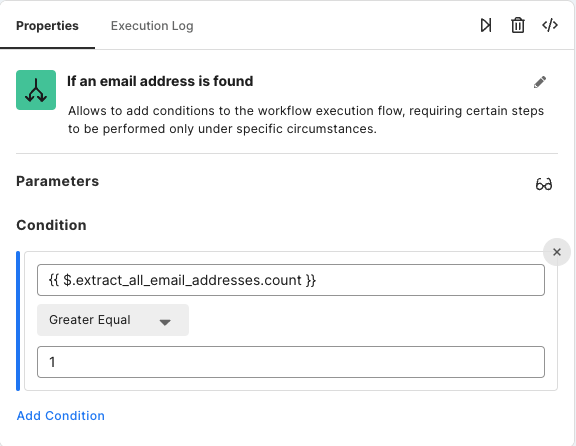Click the step description text about workflow conditions
This screenshot has height=446, width=576.
[306, 120]
